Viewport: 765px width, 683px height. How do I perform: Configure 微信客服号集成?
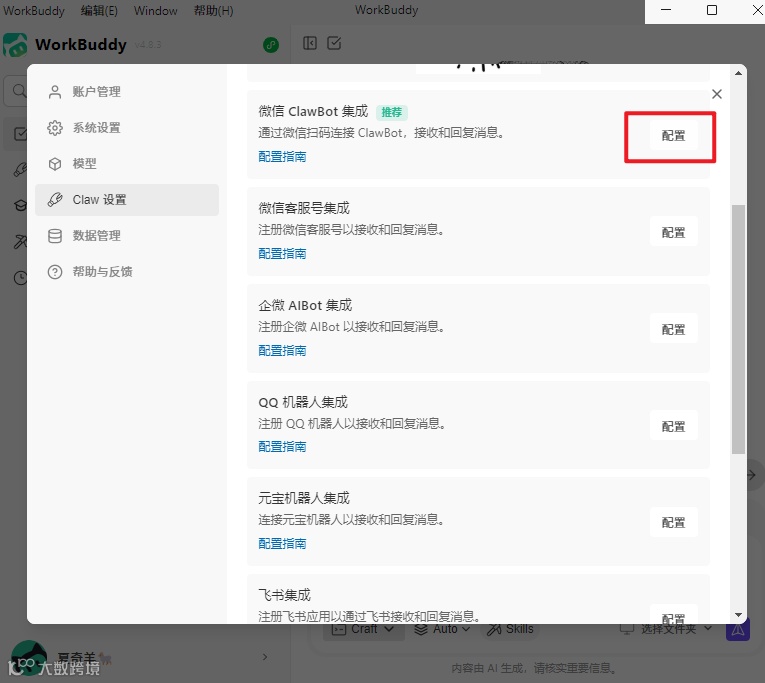(673, 232)
